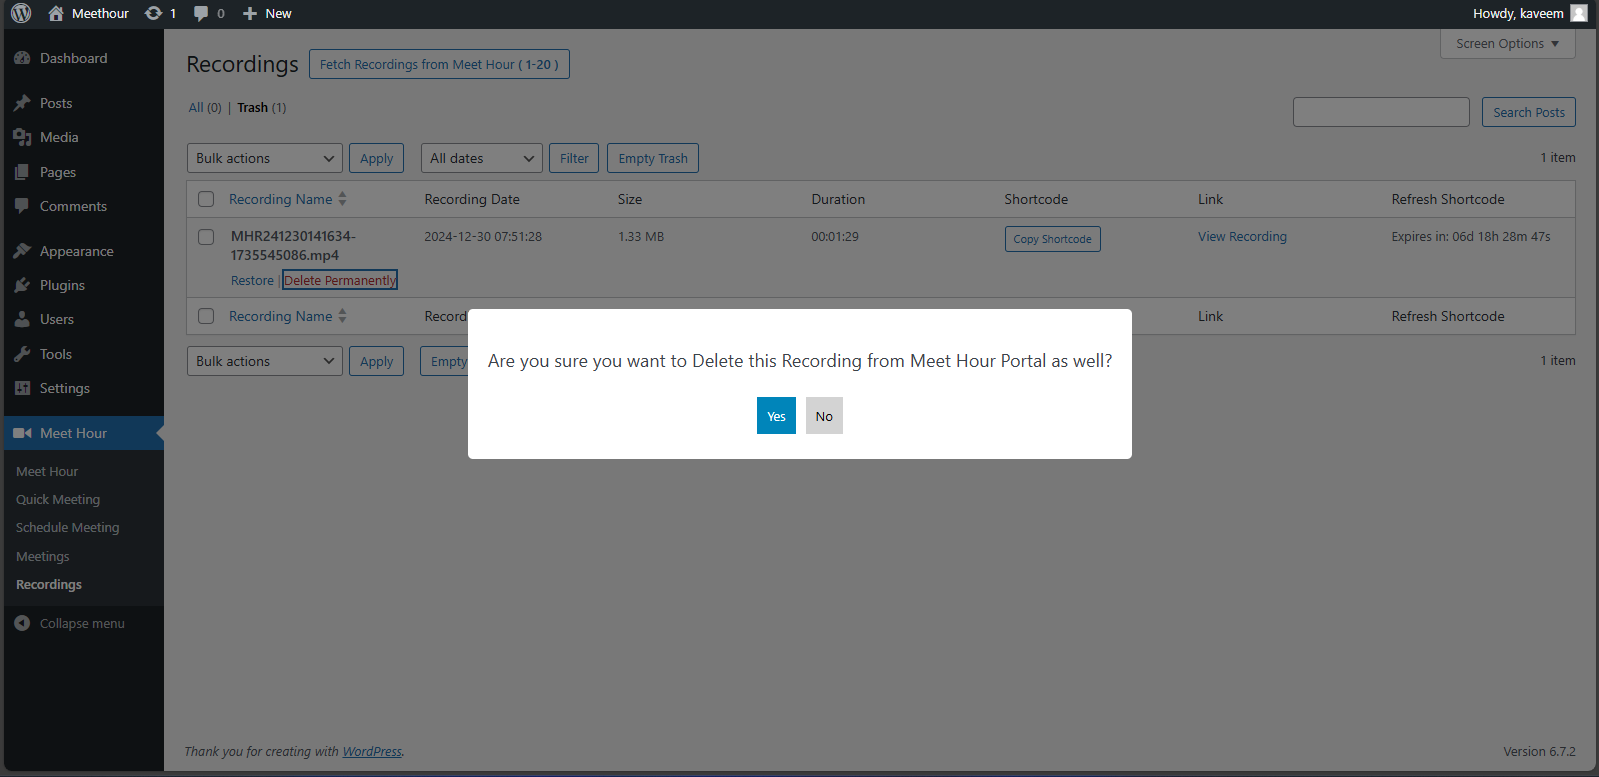Viewport: 1599px width, 777px height.
Task: Open the Appearance menu label
Action: coord(77,251)
